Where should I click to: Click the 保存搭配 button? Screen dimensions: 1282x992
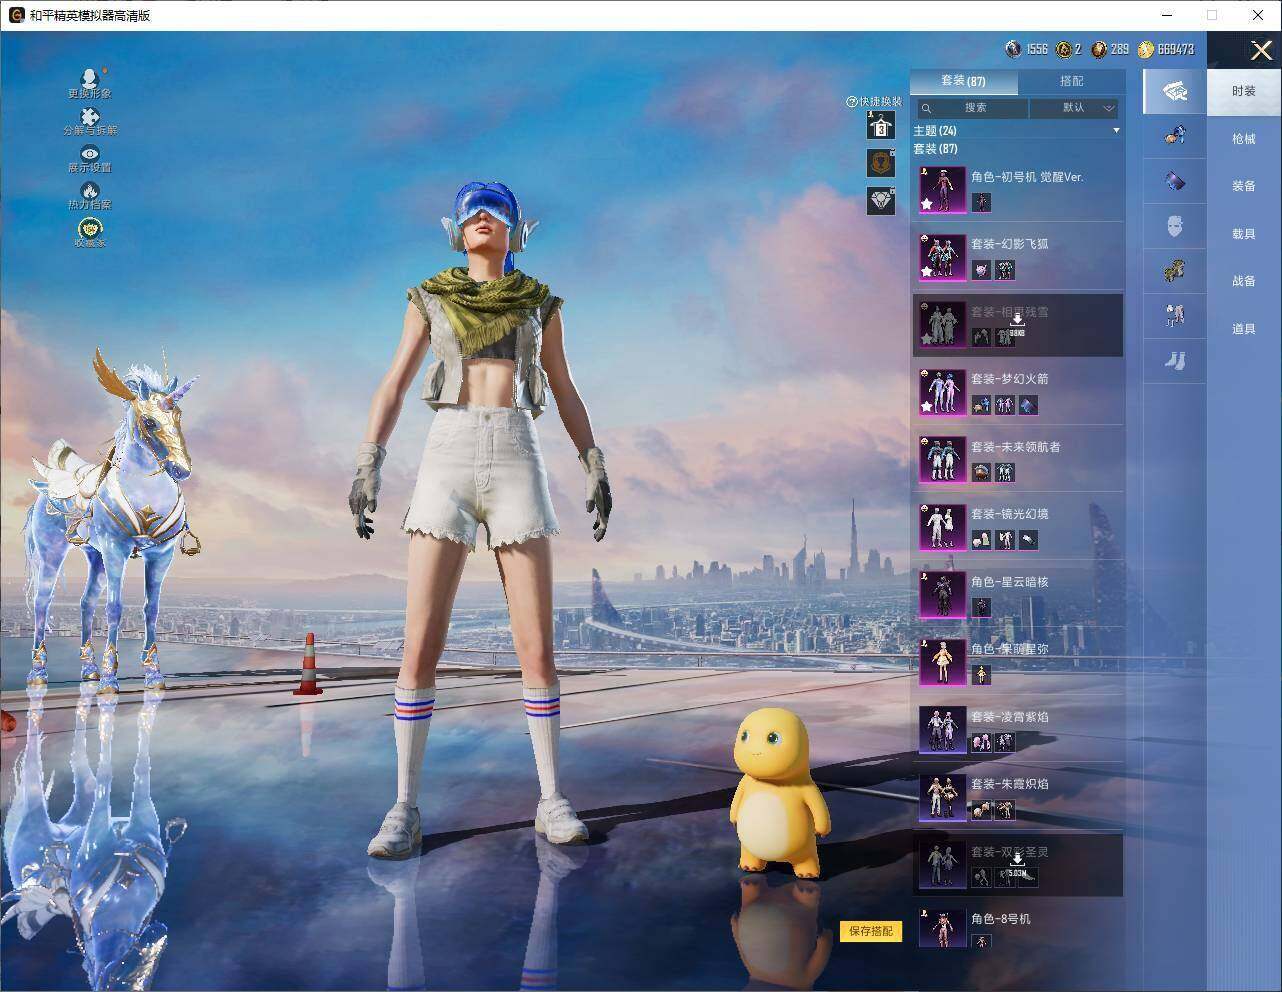point(871,931)
